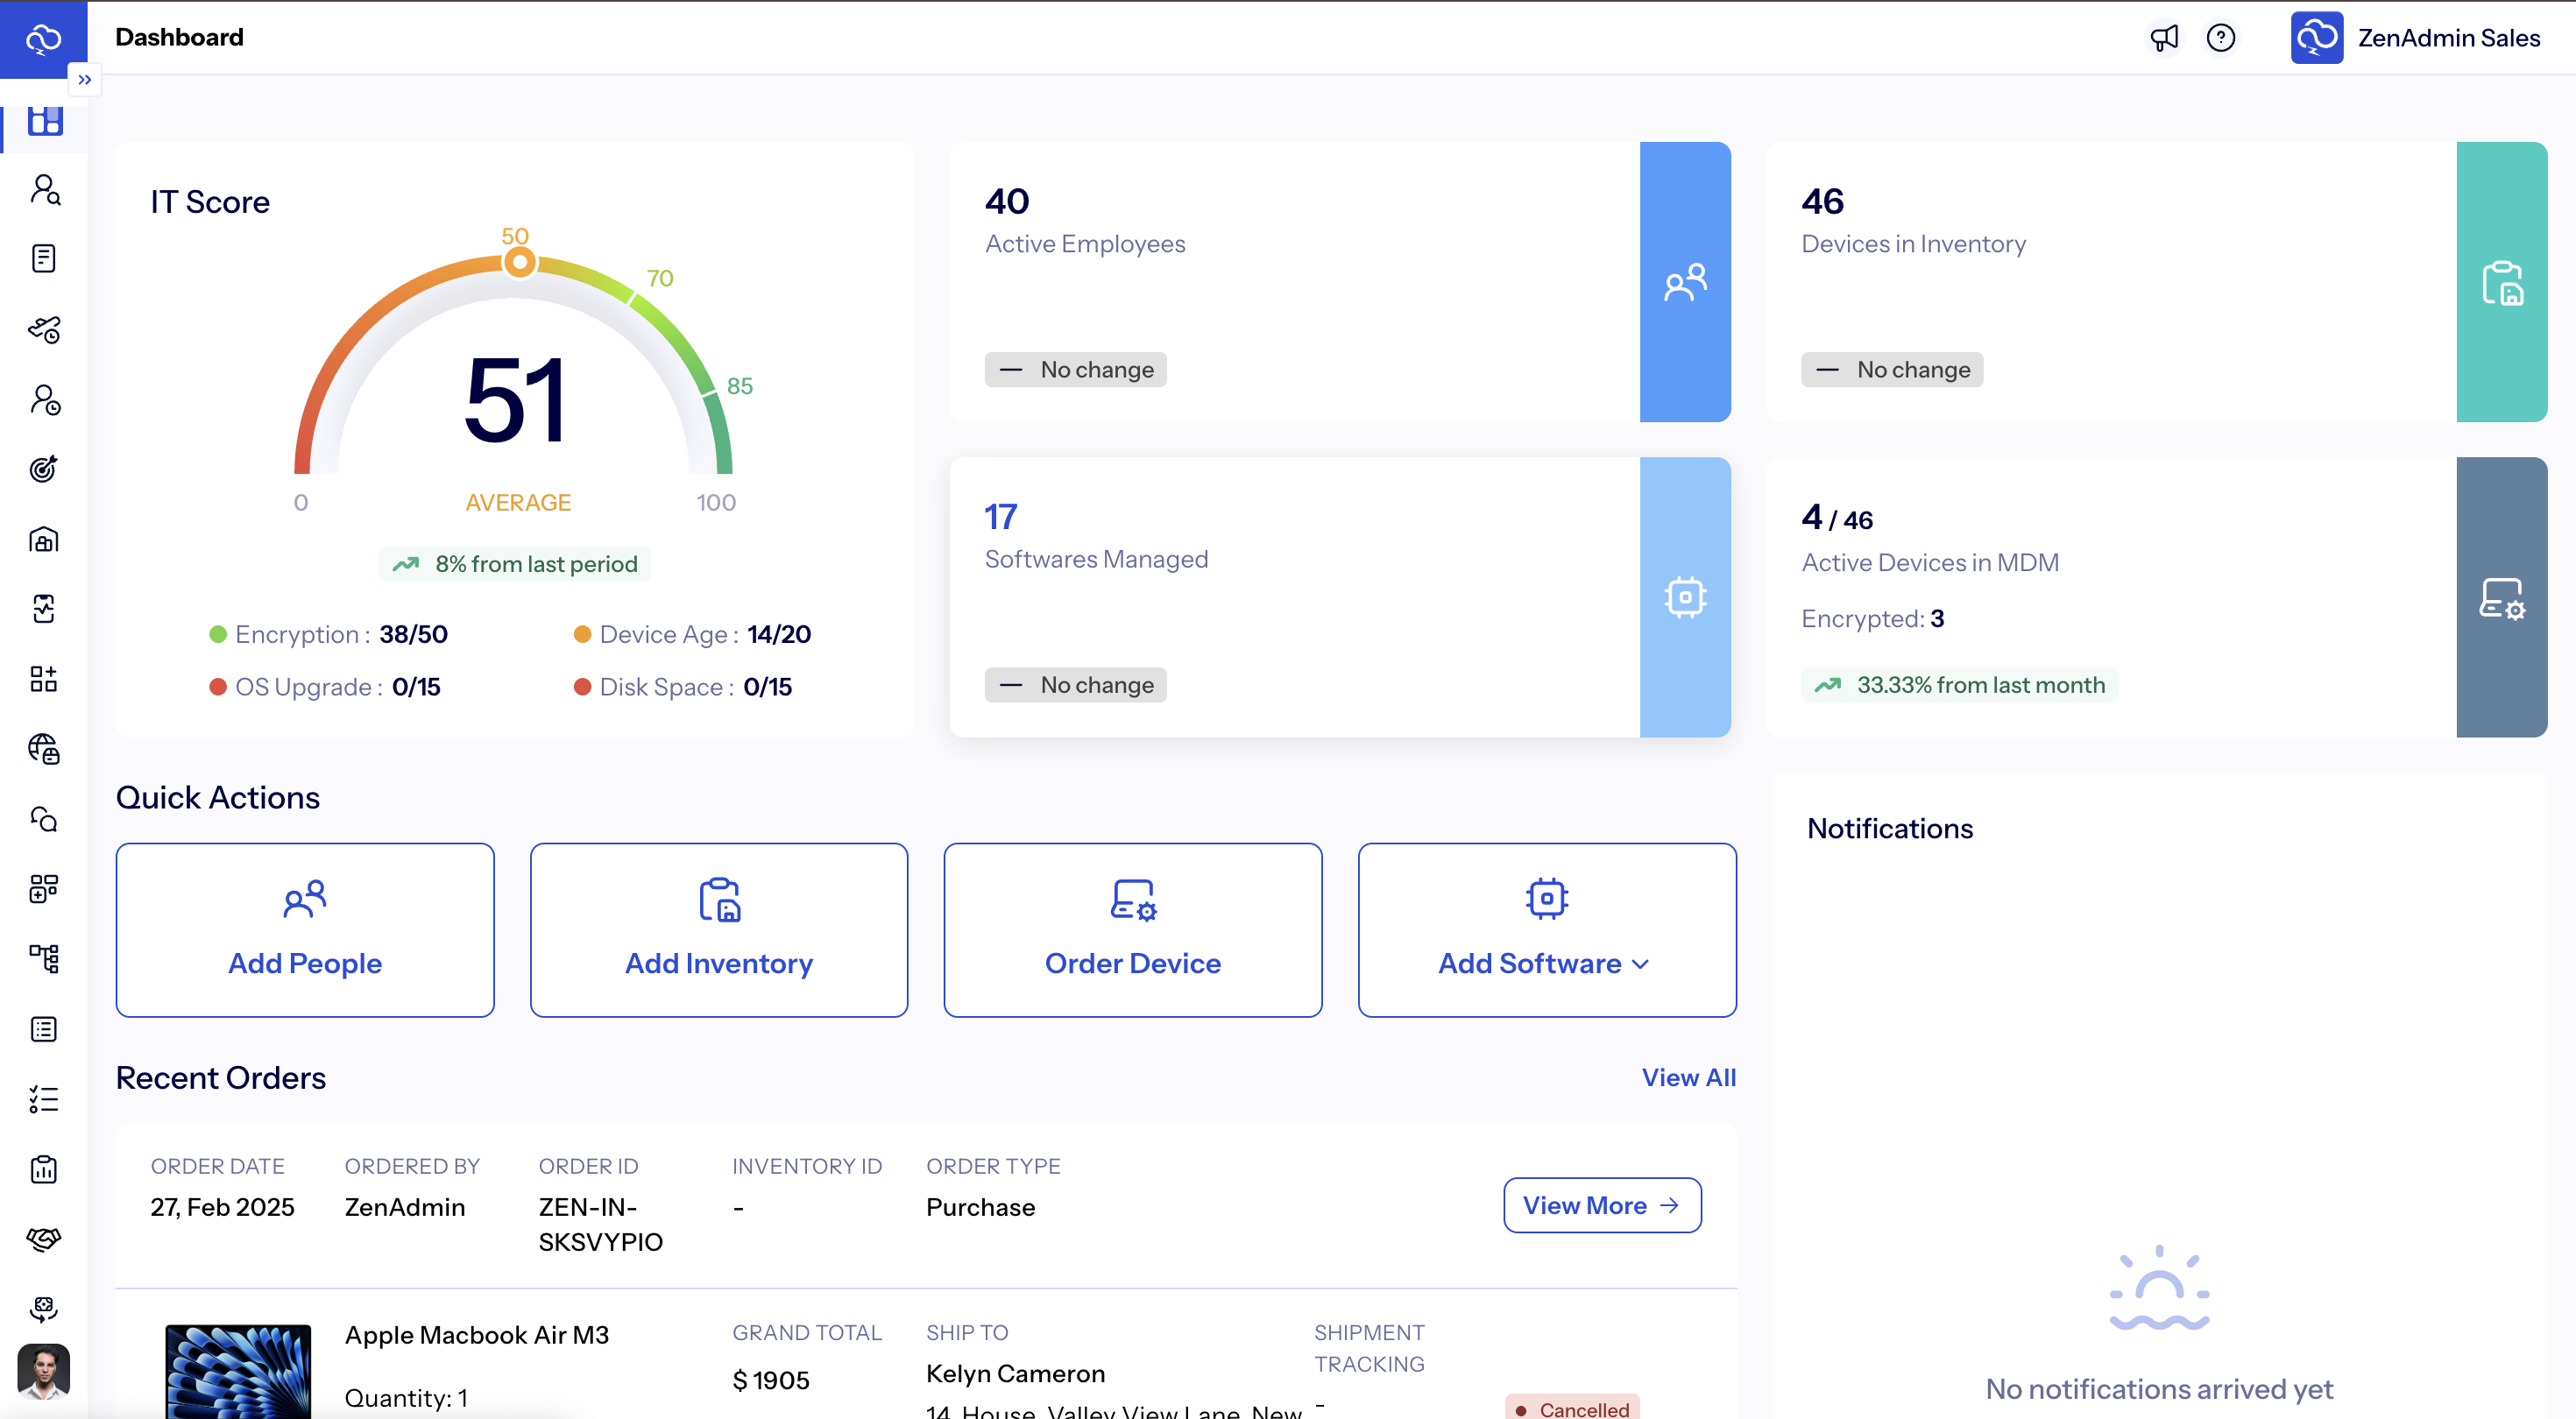This screenshot has height=1419, width=2576.
Task: Open the globe lock sidebar icon
Action: click(x=44, y=749)
